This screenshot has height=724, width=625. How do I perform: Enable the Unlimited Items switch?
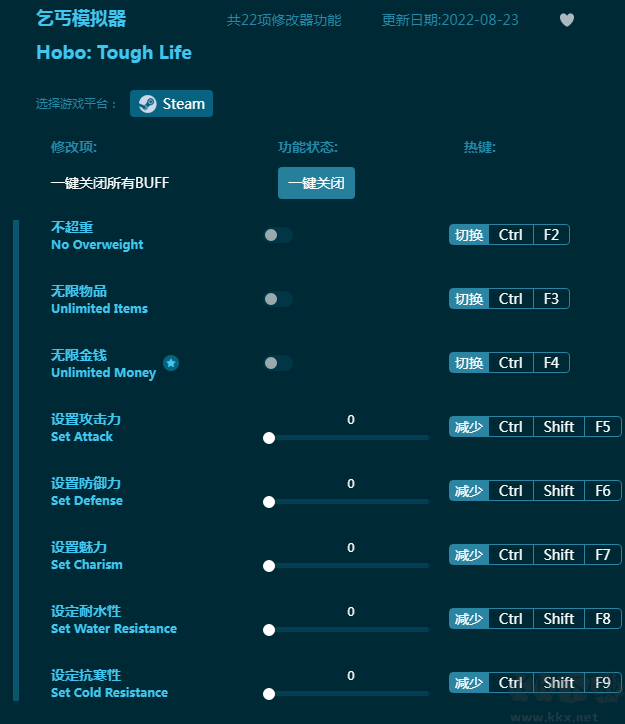click(x=278, y=299)
